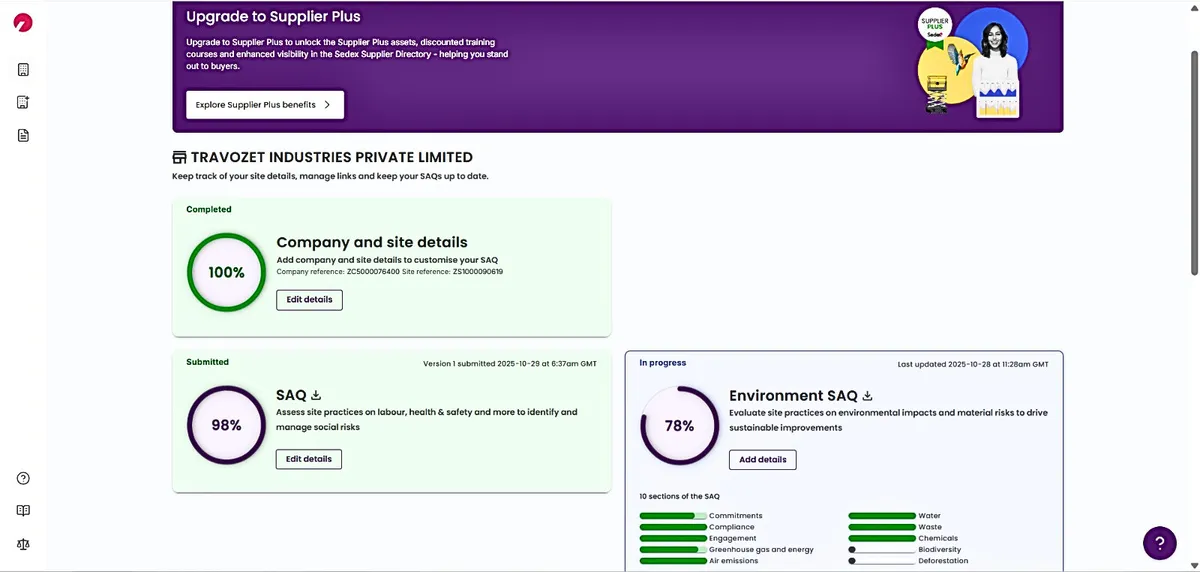The width and height of the screenshot is (1200, 572).
Task: Click the arrow chevron in Explore Supplier Plus
Action: pyautogui.click(x=327, y=105)
